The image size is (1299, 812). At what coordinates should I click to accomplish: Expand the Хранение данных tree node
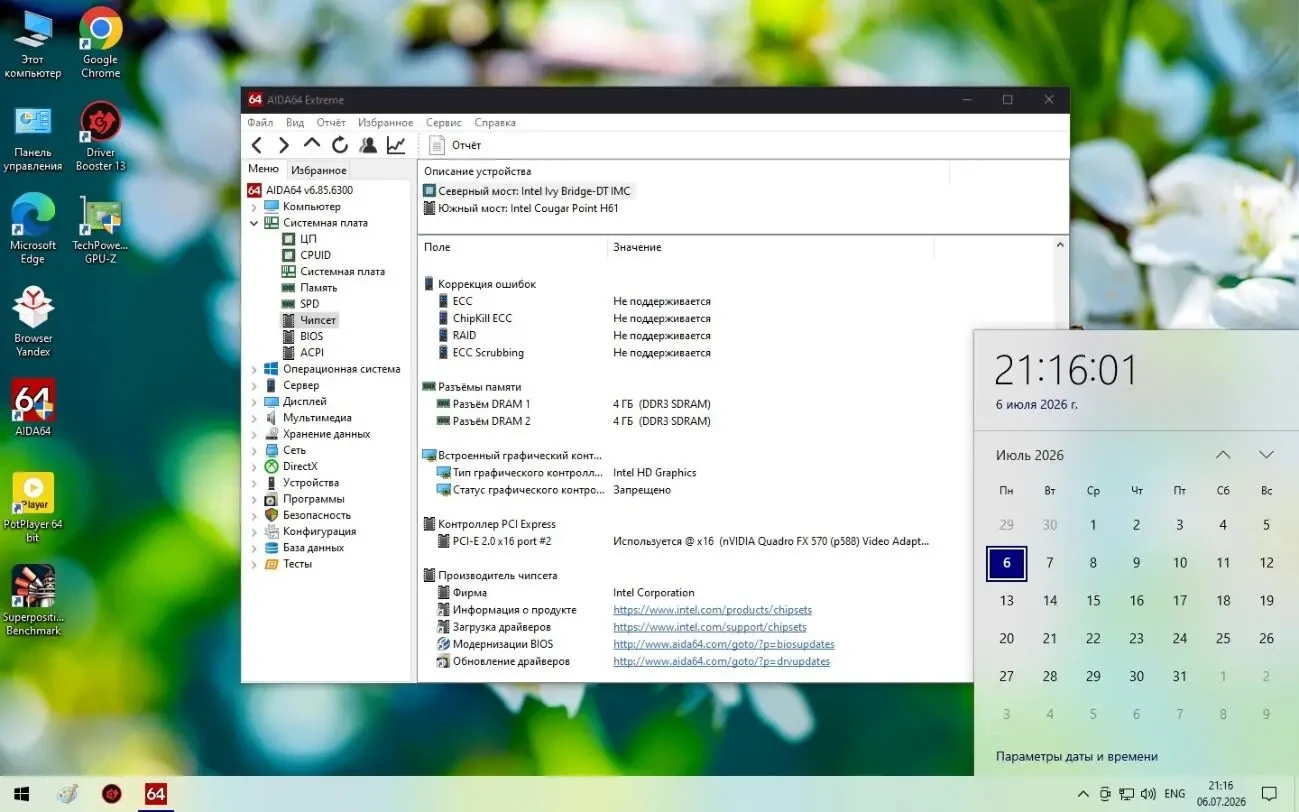coord(254,434)
